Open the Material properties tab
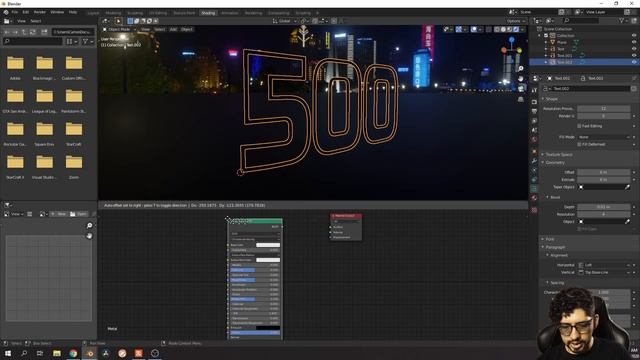This screenshot has height=360, width=640. [x=534, y=198]
